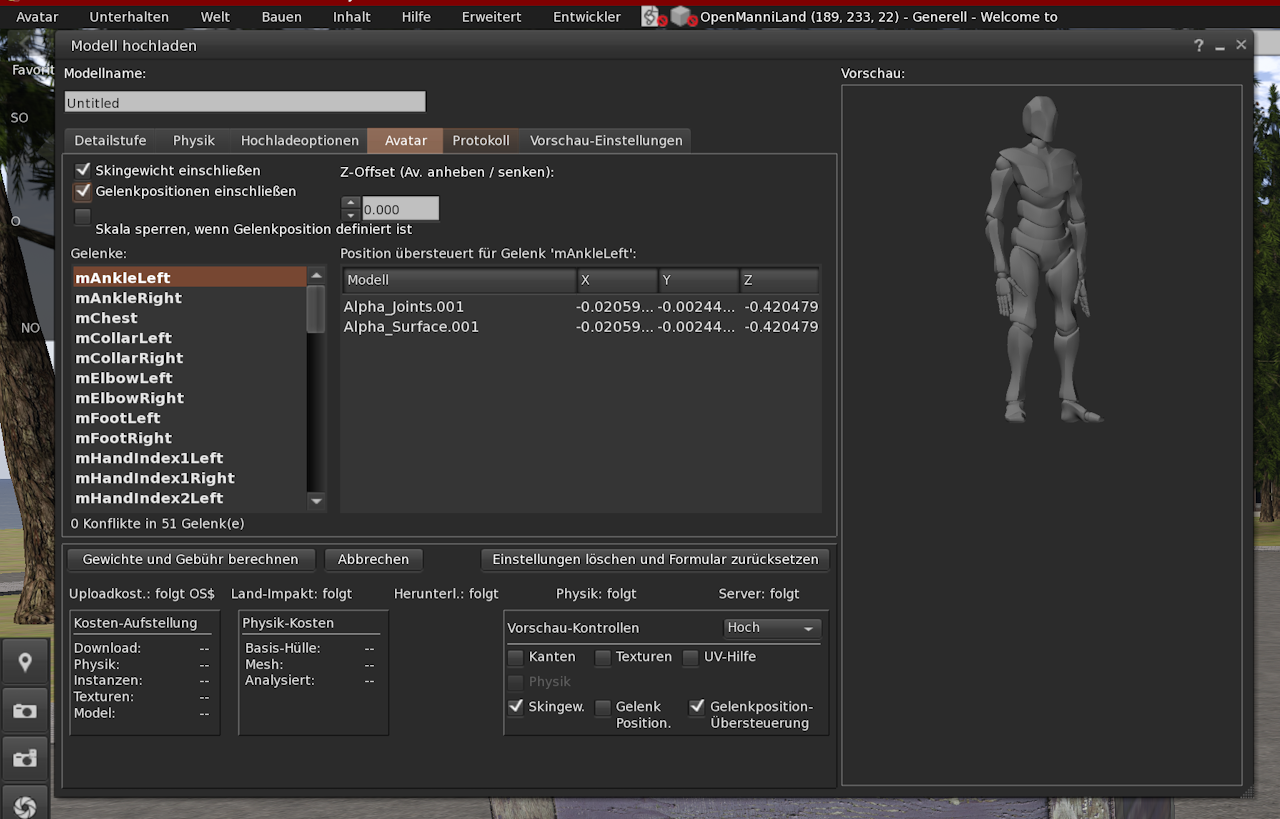Screen dimensions: 1280x819
Task: Disable Skingewicht einschließen checkbox
Action: coord(83,171)
